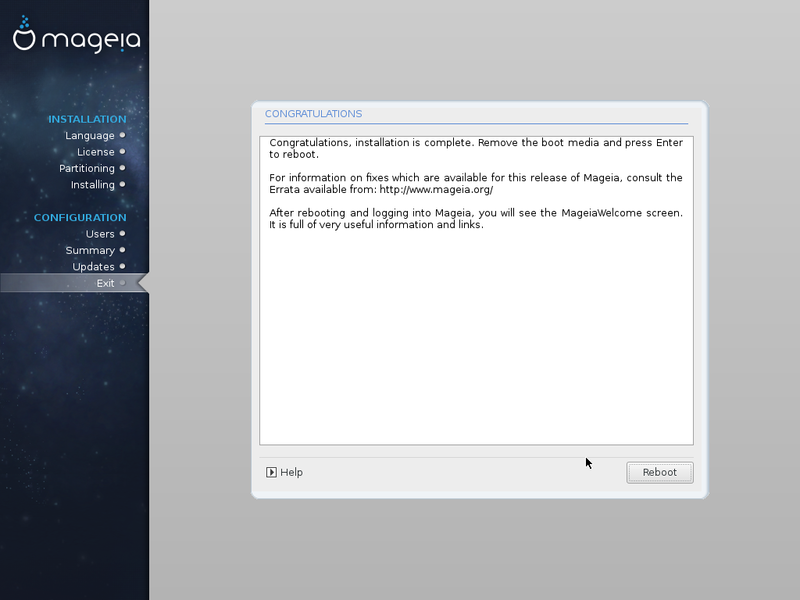Click the Reboot button
Viewport: 800px width, 600px height.
(x=660, y=472)
